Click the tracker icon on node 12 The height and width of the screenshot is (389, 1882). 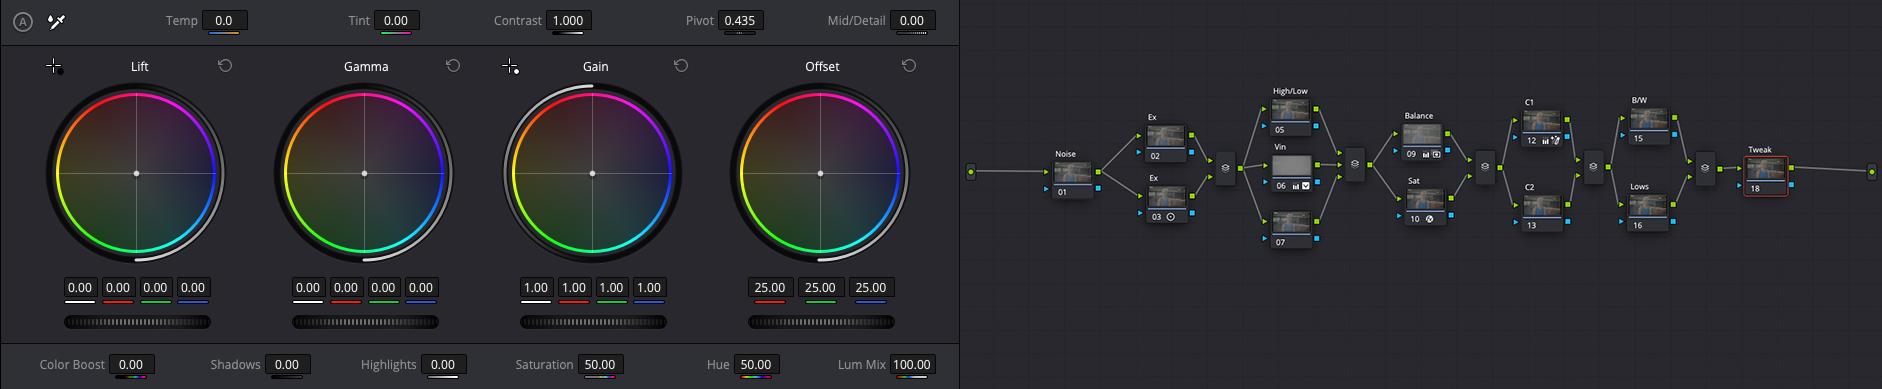[x=1555, y=141]
